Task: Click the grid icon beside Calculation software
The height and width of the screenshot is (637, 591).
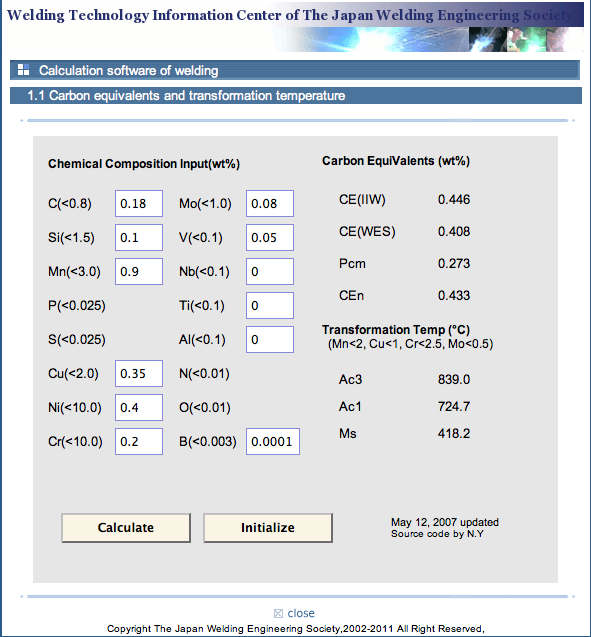Action: (x=24, y=70)
